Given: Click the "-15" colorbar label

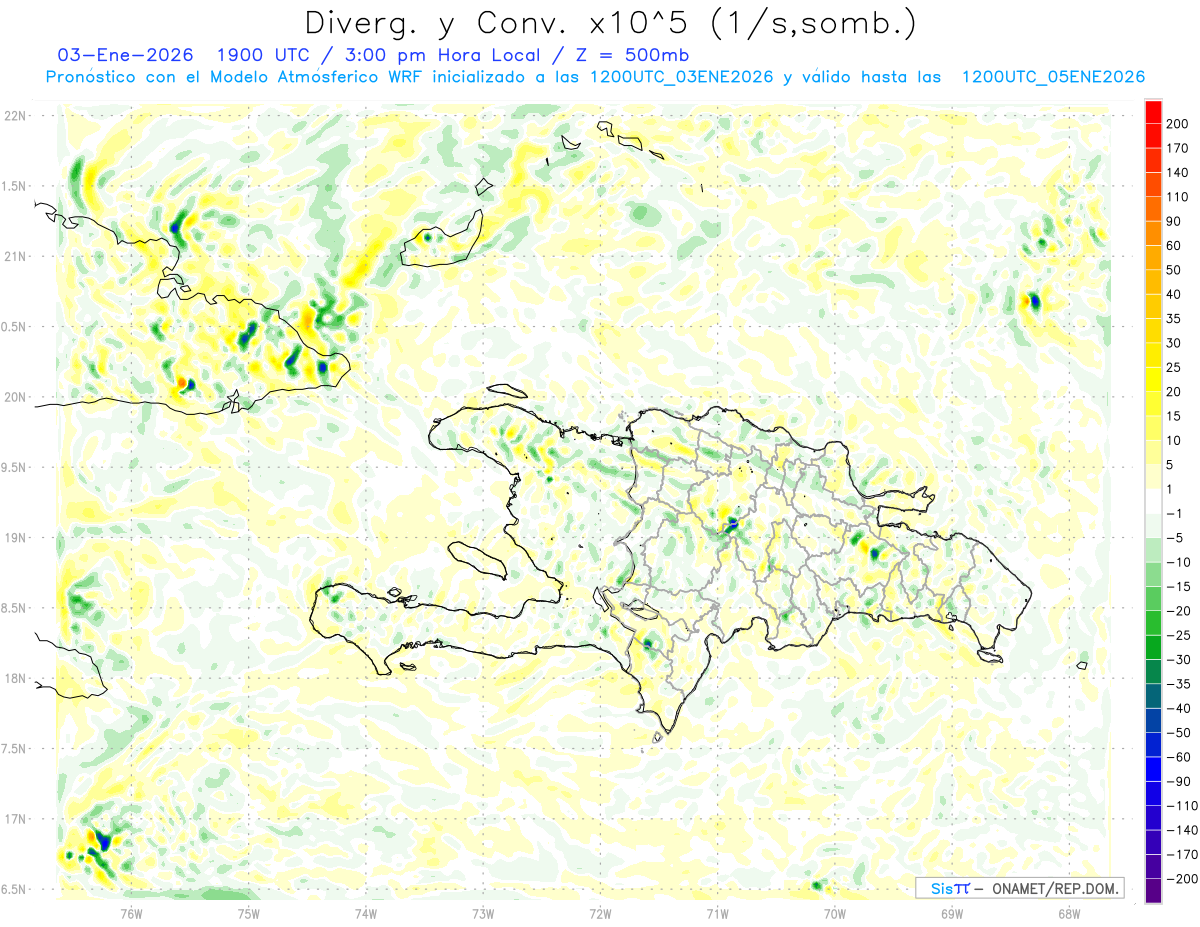Looking at the screenshot, I should click(x=1177, y=587).
